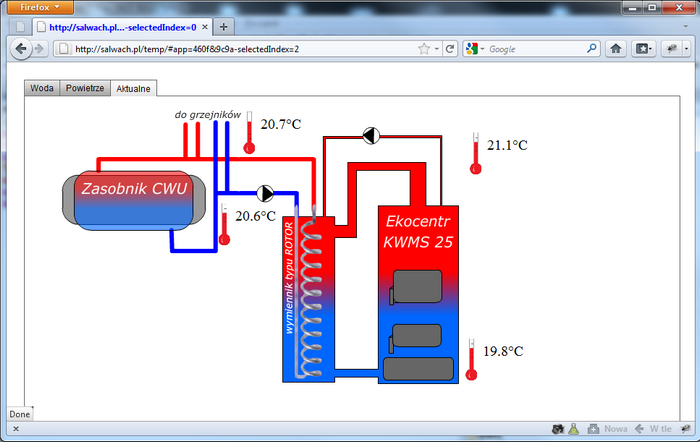The height and width of the screenshot is (442, 700).
Task: Click the Done status text
Action: point(20,414)
